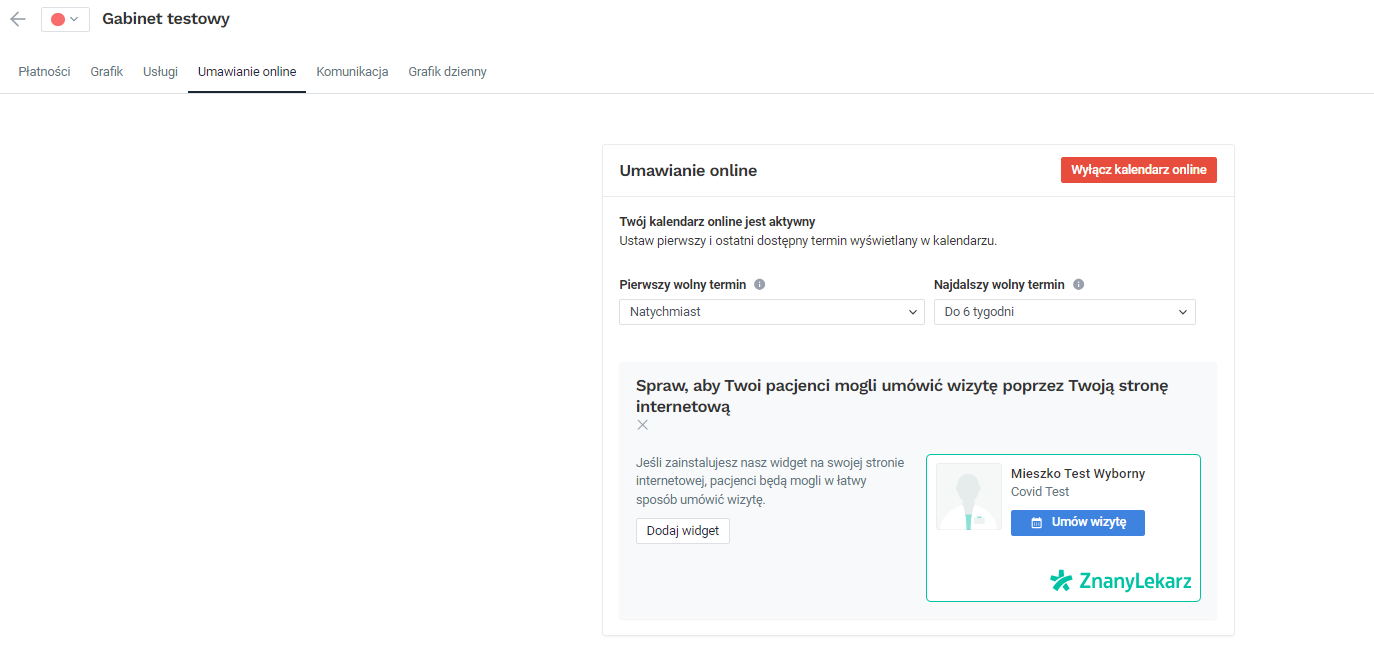This screenshot has width=1374, height=670.
Task: Click the Dodaj widget button
Action: click(x=682, y=531)
